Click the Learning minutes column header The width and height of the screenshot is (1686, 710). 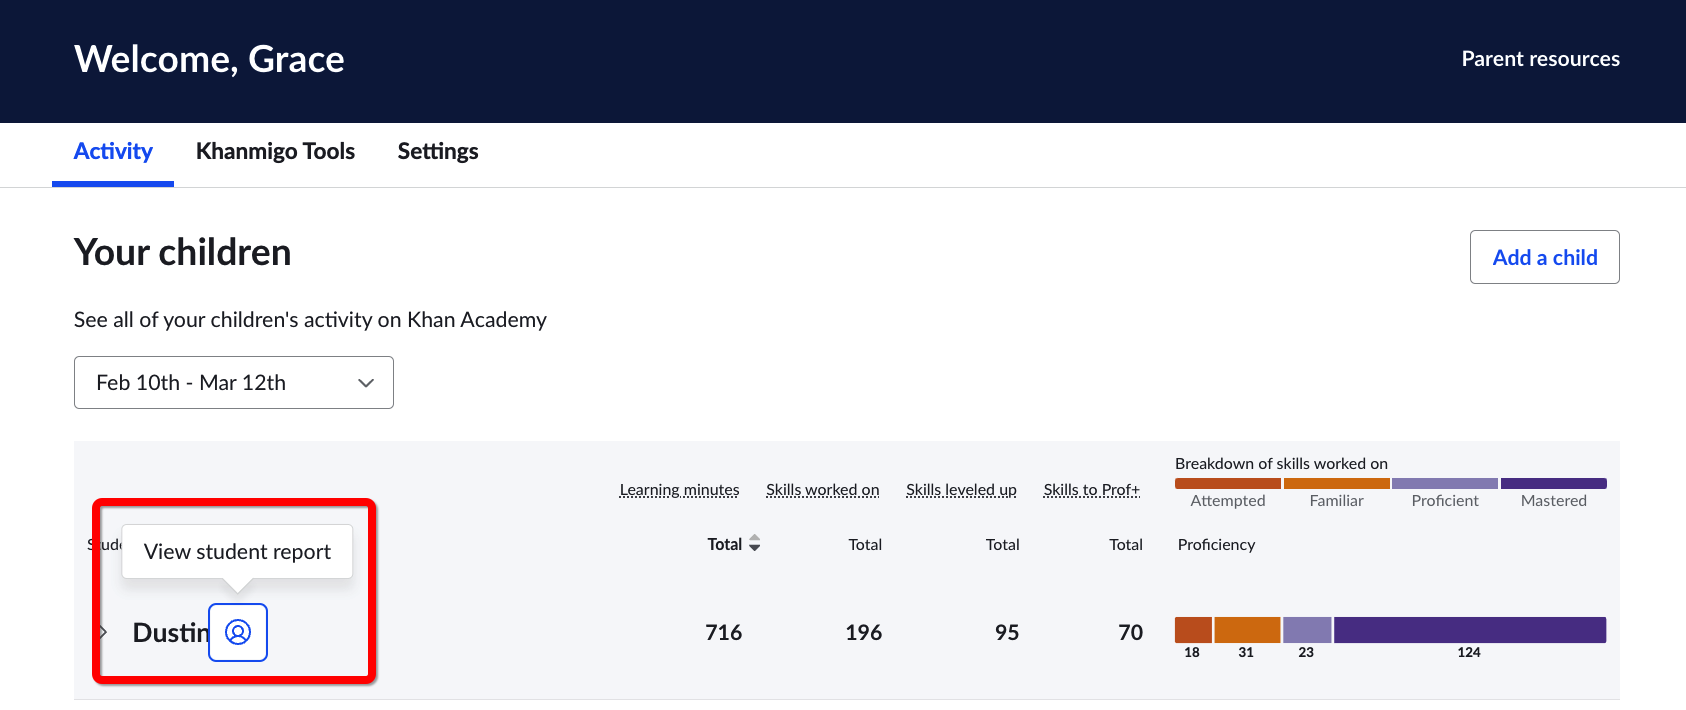pyautogui.click(x=679, y=490)
